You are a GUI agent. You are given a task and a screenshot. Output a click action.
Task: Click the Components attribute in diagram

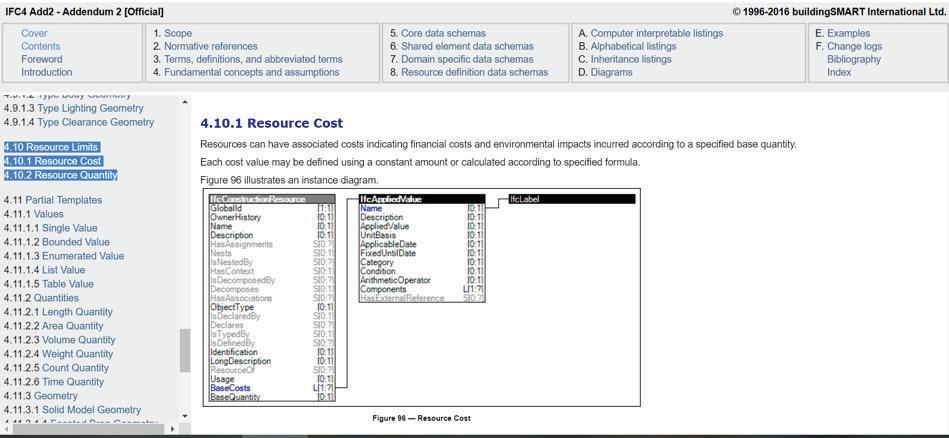(x=383, y=289)
